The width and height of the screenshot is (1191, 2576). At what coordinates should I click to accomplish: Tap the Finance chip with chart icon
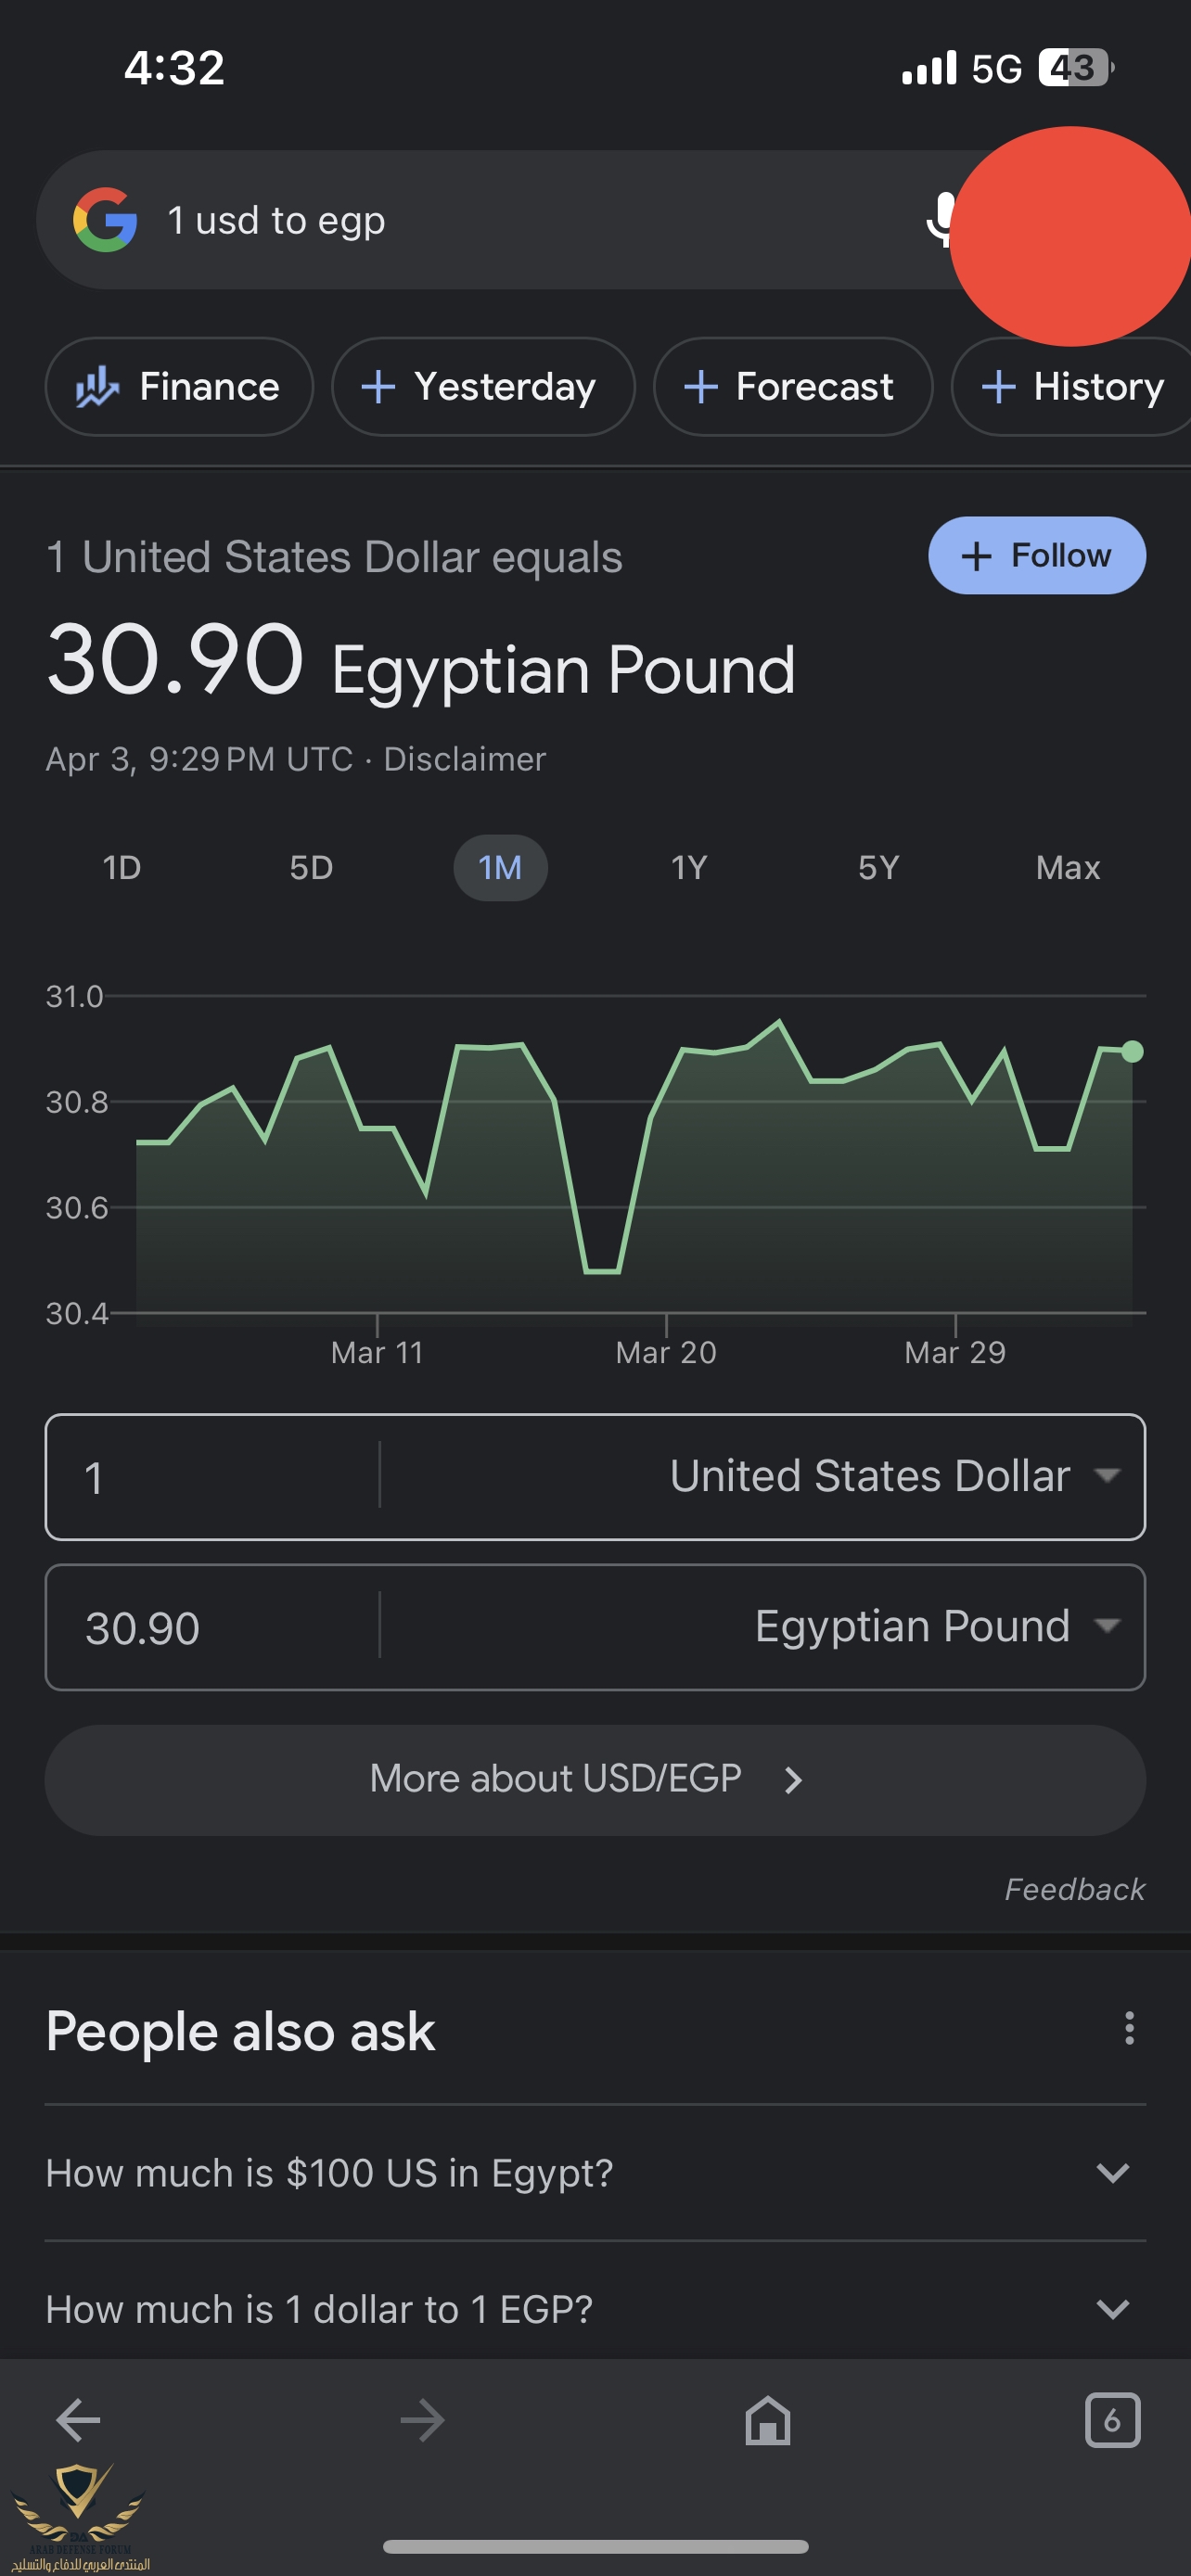(x=179, y=386)
